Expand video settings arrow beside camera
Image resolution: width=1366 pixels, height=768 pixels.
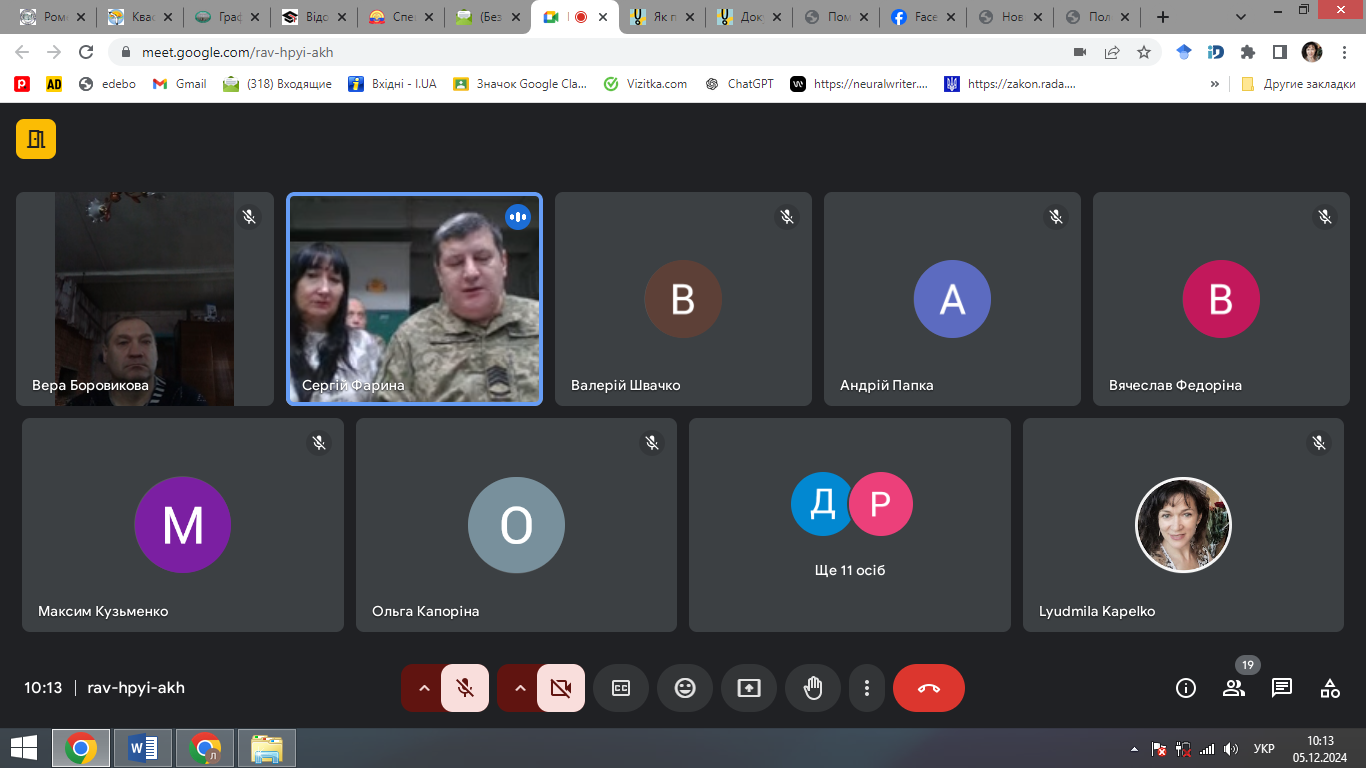tap(520, 688)
